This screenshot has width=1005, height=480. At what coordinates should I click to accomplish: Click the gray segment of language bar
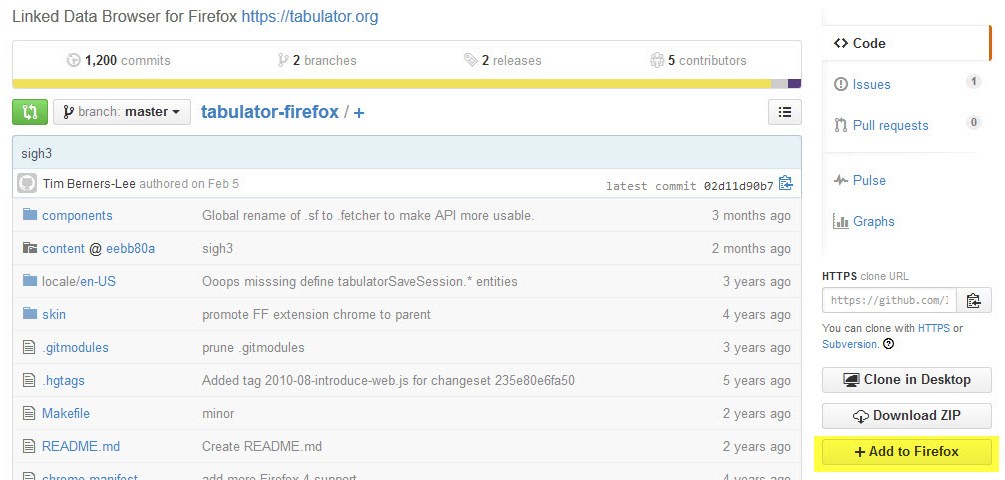tap(779, 83)
